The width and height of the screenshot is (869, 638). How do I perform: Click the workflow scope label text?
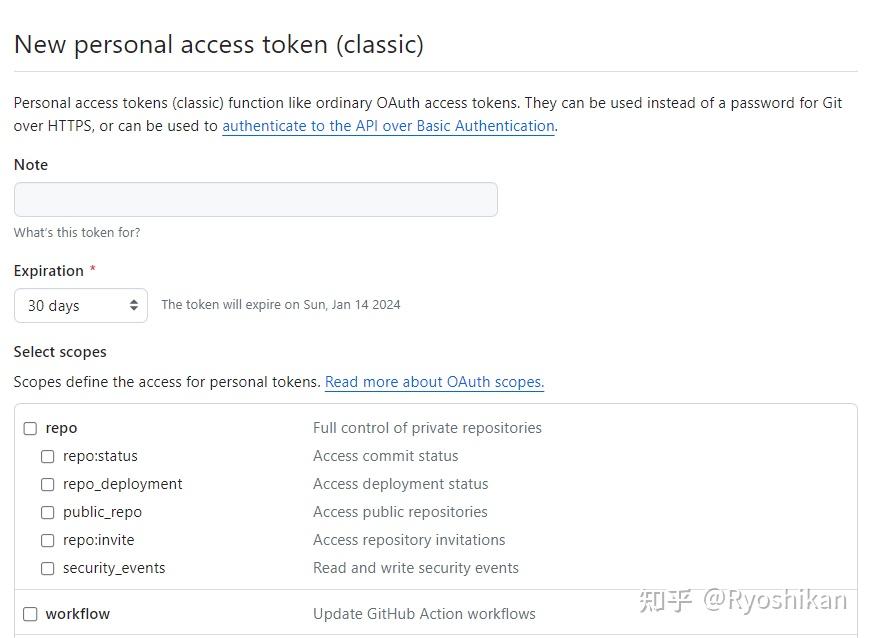[x=77, y=613]
